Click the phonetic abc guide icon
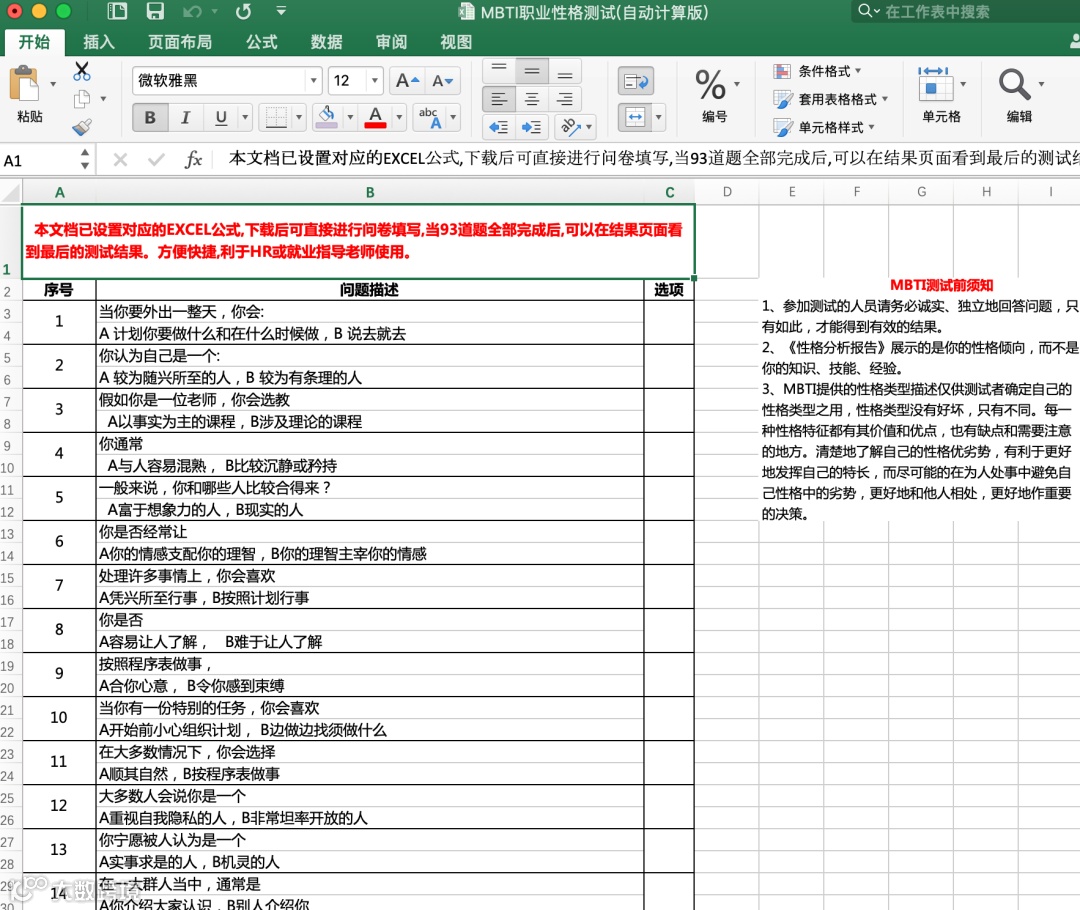The height and width of the screenshot is (910, 1080). pyautogui.click(x=430, y=118)
